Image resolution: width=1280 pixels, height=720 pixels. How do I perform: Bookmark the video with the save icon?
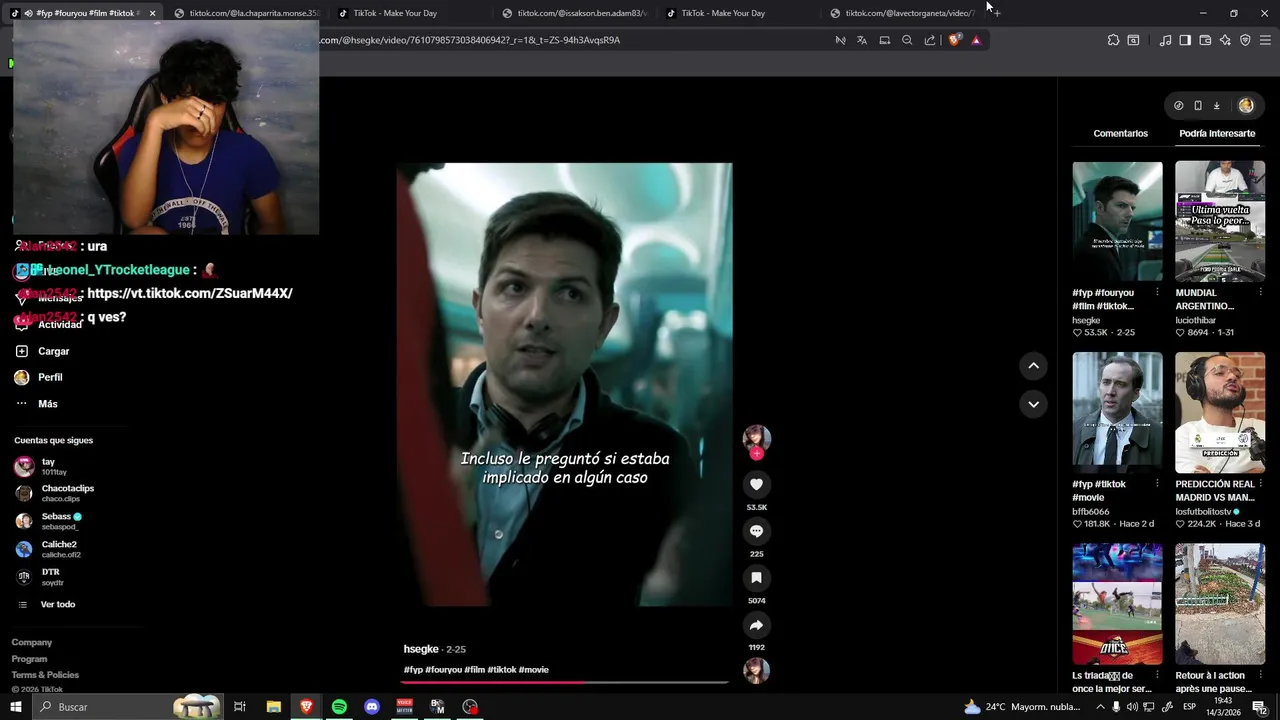tap(756, 578)
